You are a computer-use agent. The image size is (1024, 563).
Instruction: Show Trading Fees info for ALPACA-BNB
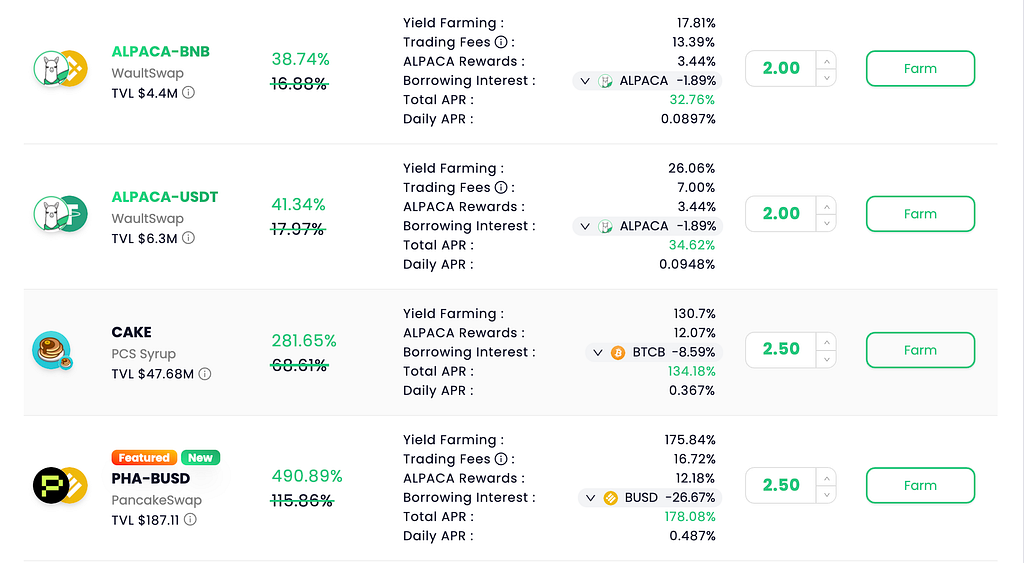click(x=501, y=42)
